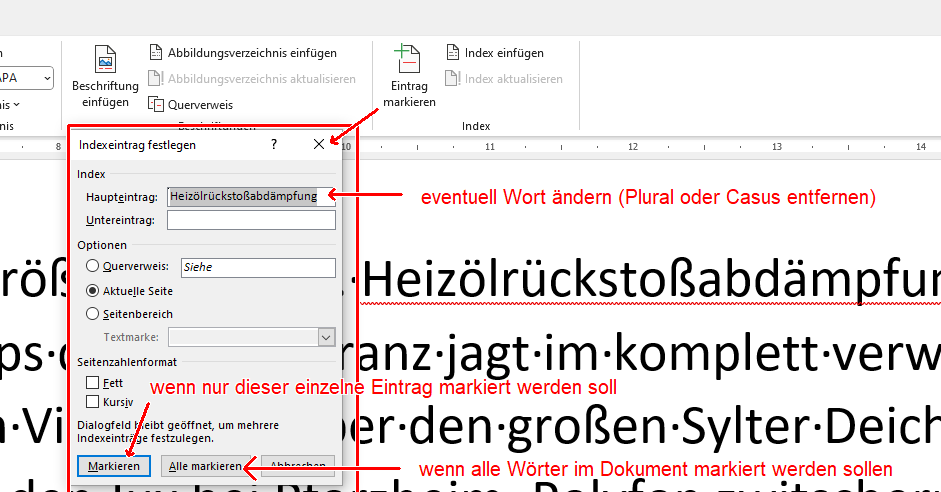Tick the Kursiv checkbox

[93, 402]
